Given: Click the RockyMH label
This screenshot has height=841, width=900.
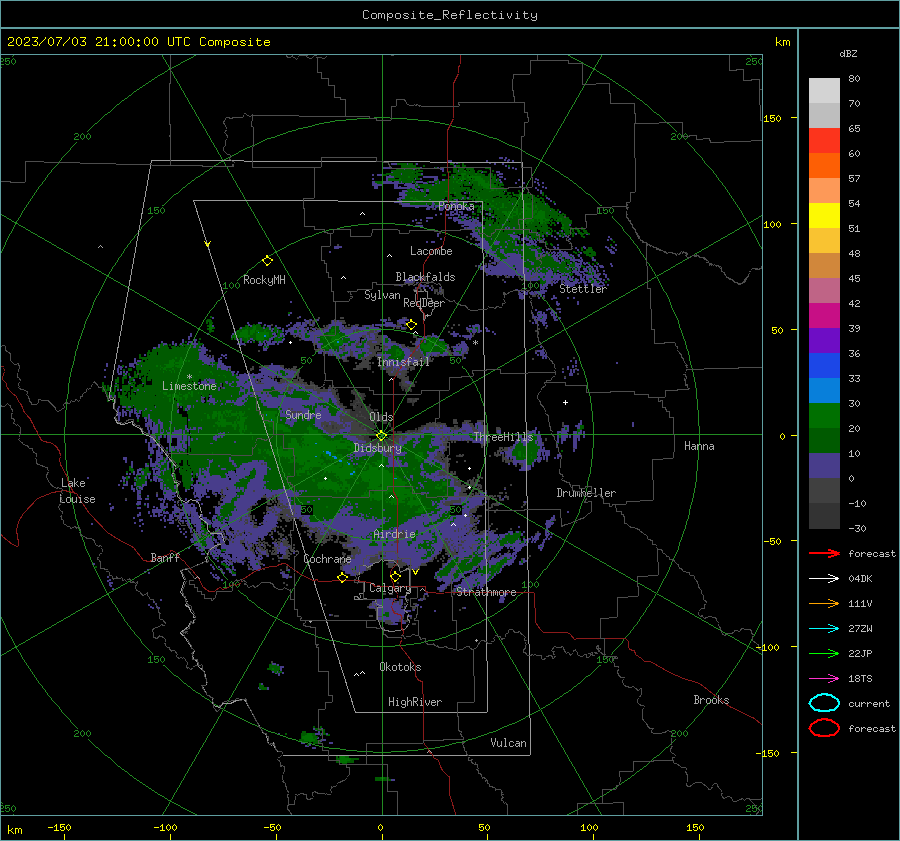Looking at the screenshot, I should tap(264, 280).
